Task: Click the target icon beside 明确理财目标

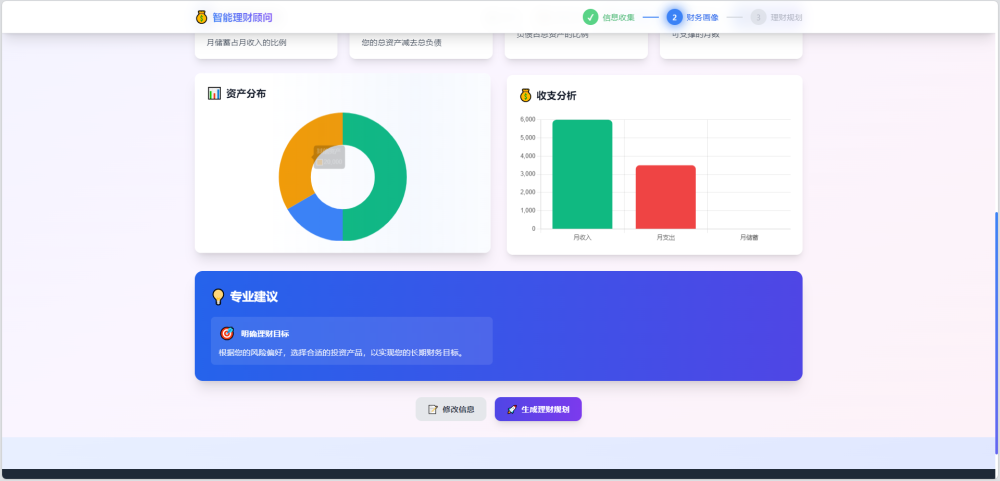Action: (x=227, y=334)
